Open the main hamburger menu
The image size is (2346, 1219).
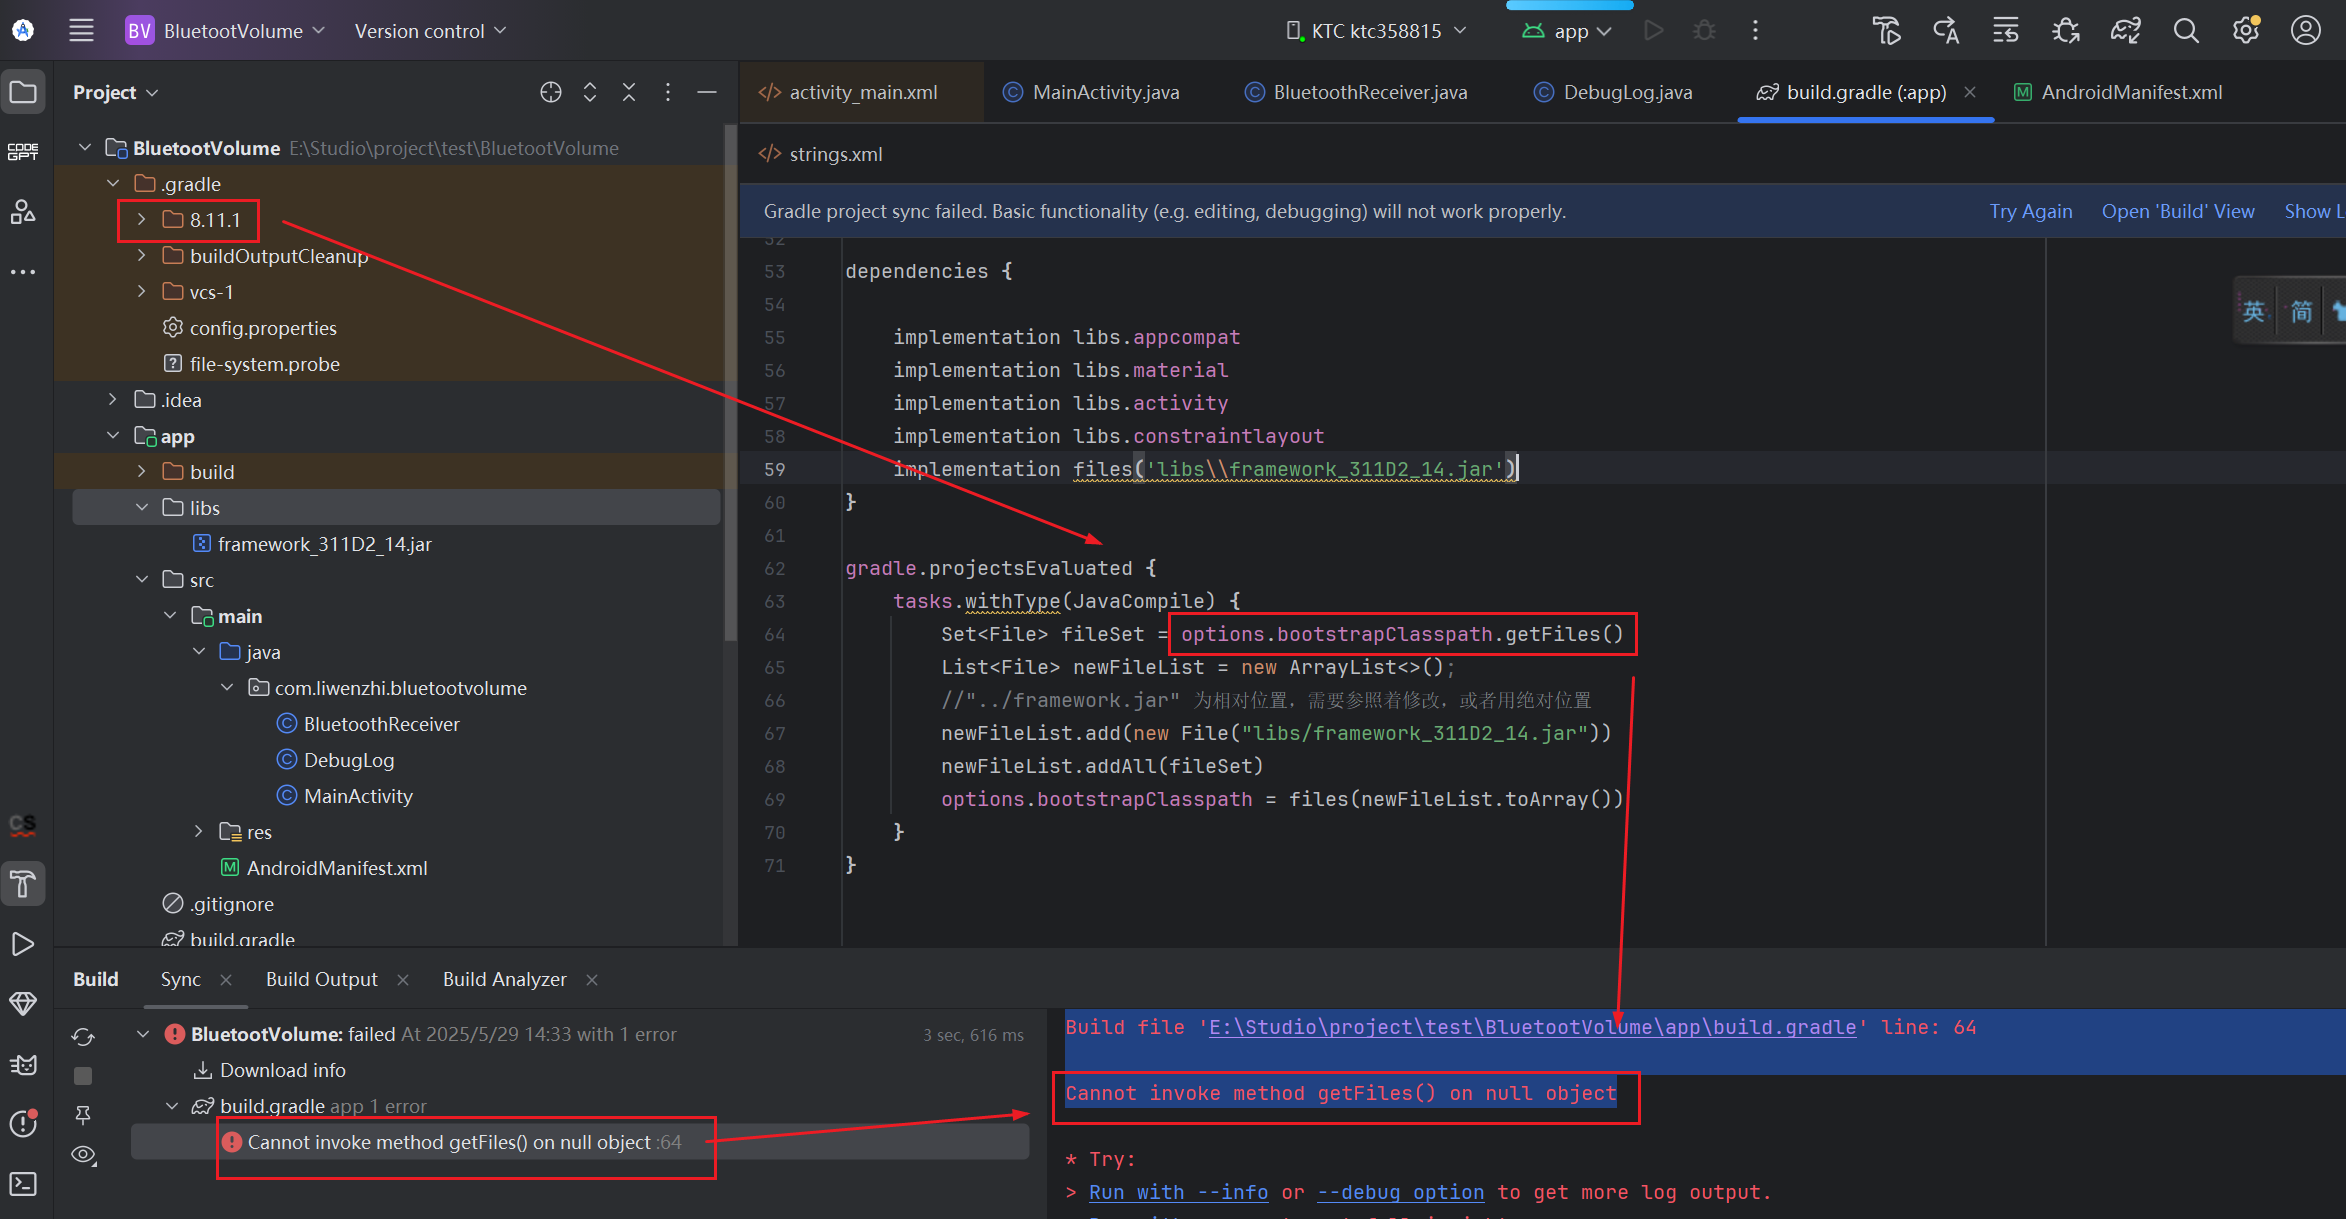tap(81, 31)
